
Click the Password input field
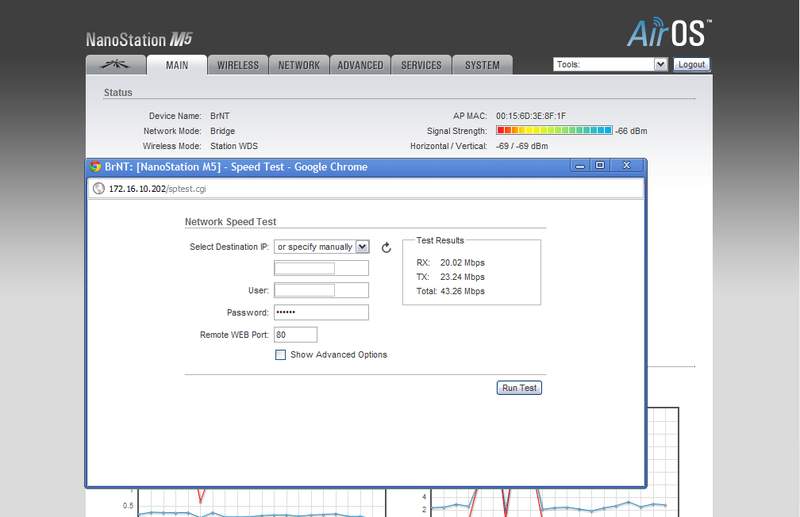pyautogui.click(x=321, y=312)
